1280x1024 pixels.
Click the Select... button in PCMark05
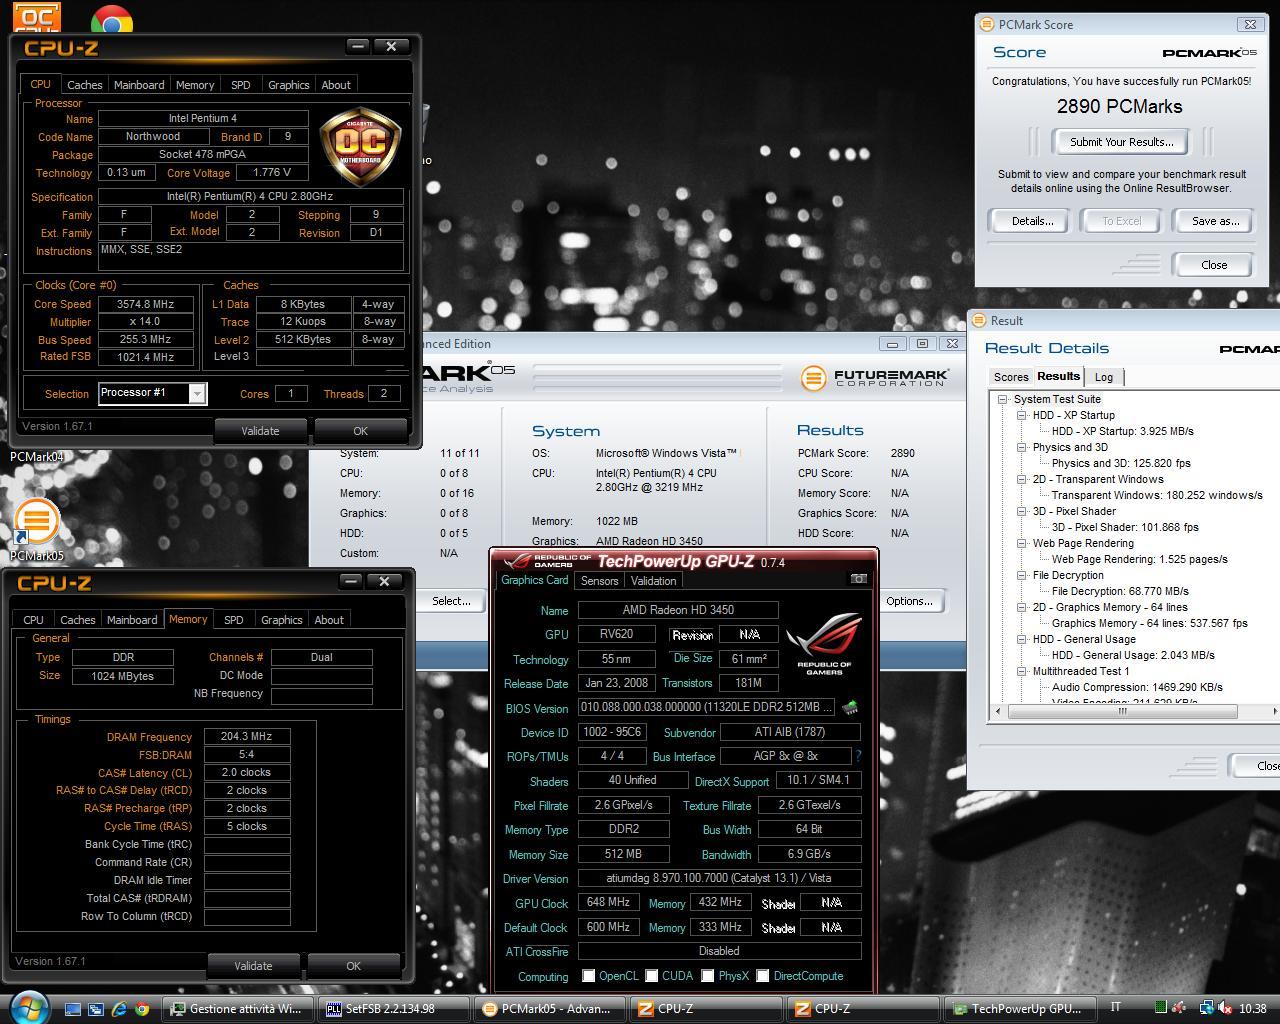(x=451, y=601)
